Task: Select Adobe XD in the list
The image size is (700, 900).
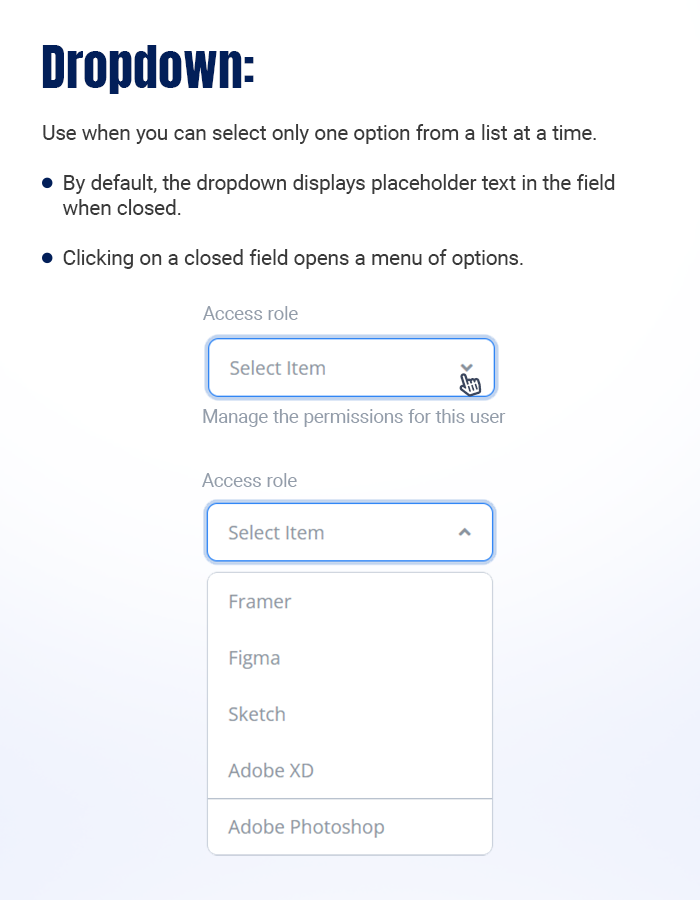Action: 270,770
